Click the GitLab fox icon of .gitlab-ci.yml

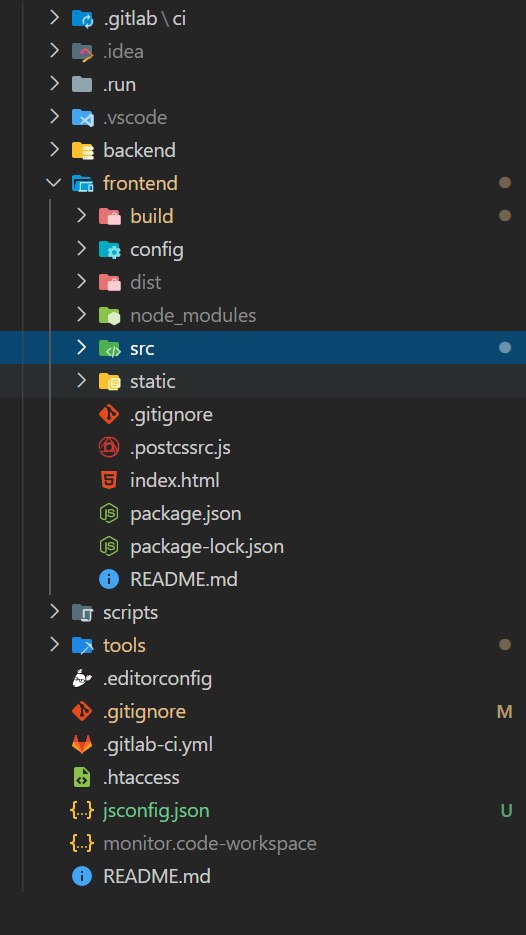pos(82,744)
